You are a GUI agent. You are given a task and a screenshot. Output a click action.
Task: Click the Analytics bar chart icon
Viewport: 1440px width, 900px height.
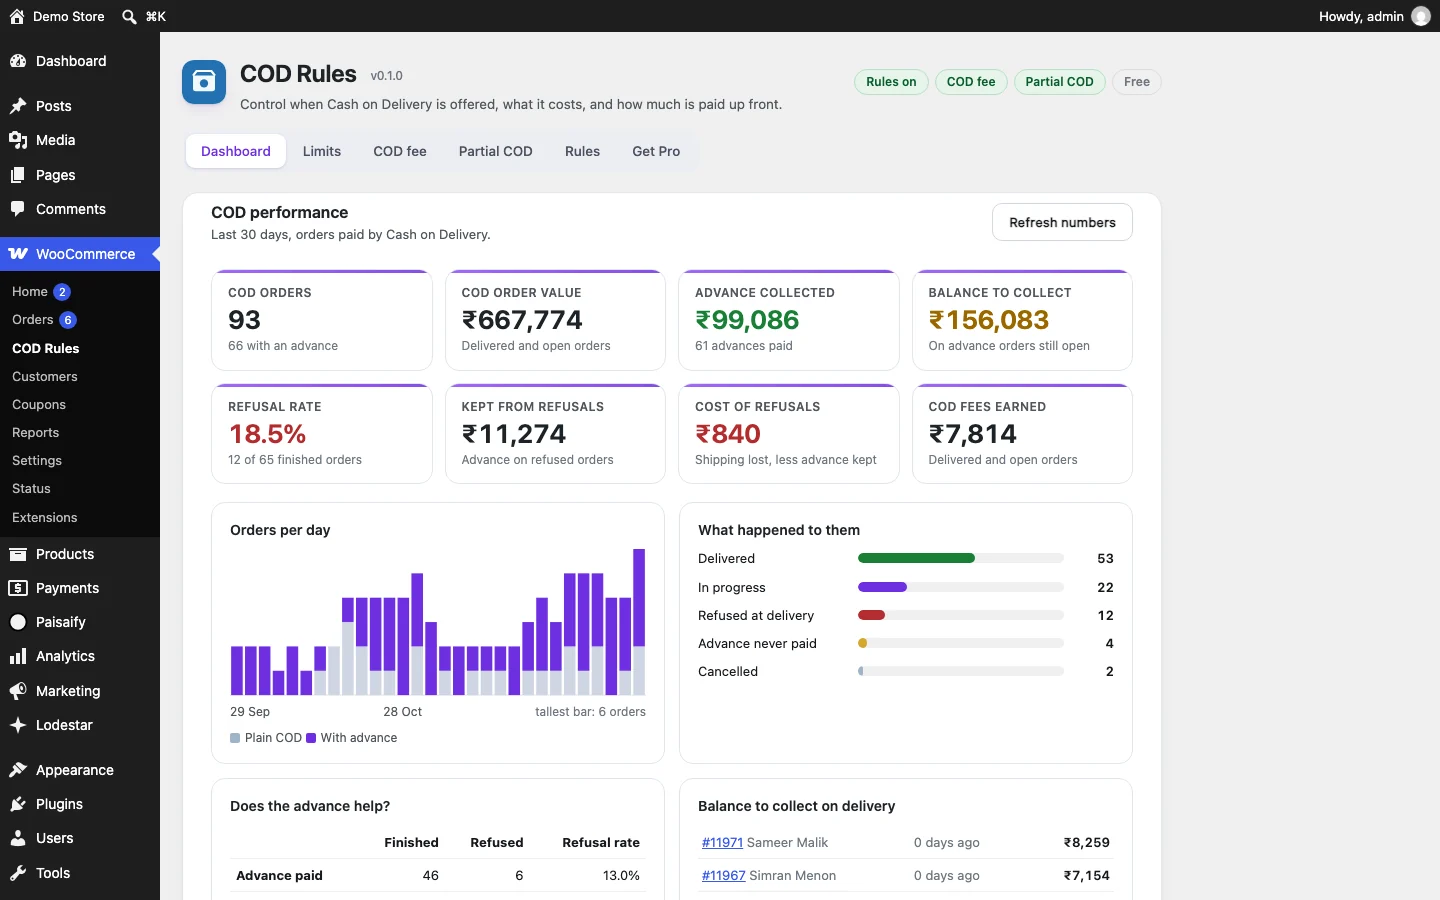(x=18, y=656)
